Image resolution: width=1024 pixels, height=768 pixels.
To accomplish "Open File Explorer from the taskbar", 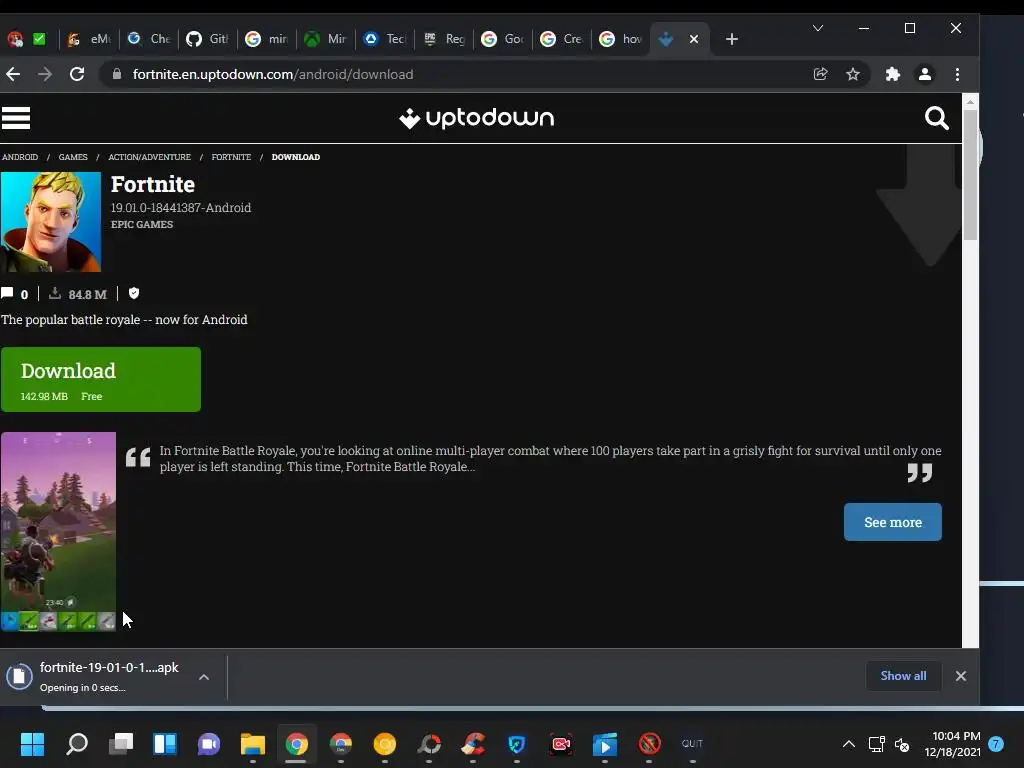I will 253,744.
